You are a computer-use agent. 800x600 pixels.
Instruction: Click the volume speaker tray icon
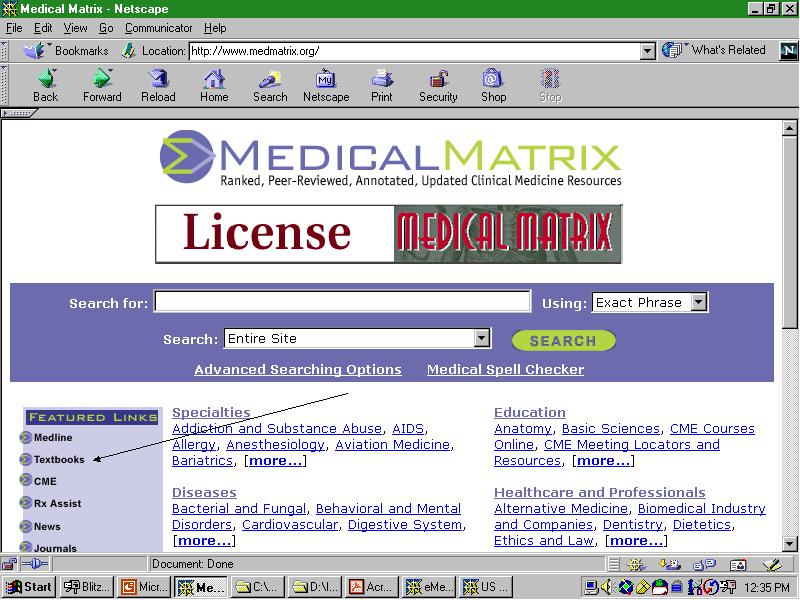(x=607, y=587)
